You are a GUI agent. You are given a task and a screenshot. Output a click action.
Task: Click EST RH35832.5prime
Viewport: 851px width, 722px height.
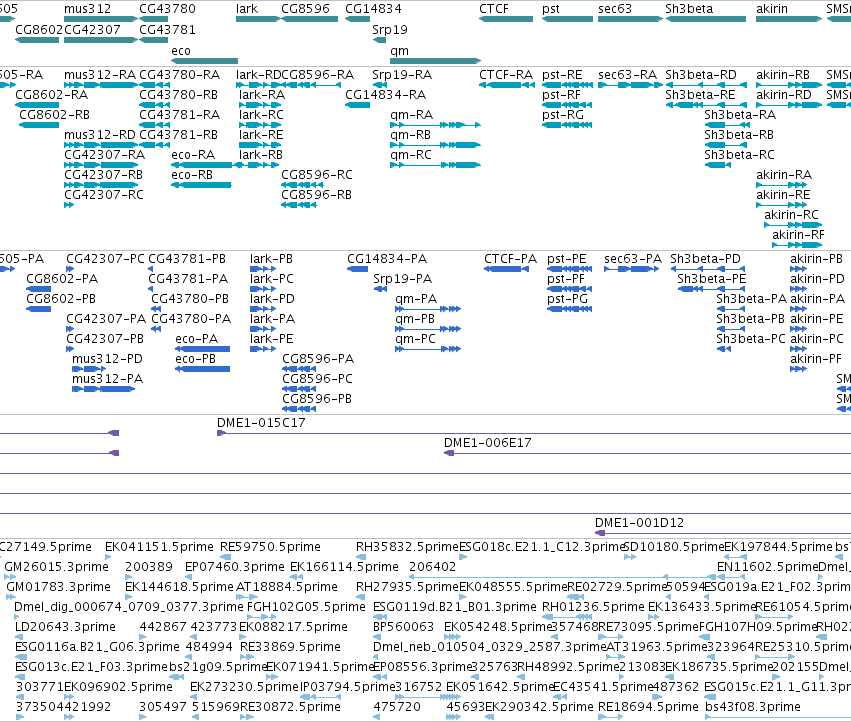[x=408, y=547]
